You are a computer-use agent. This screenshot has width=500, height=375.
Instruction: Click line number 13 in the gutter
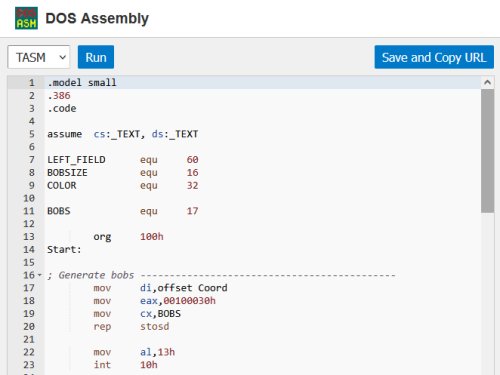tap(29, 237)
